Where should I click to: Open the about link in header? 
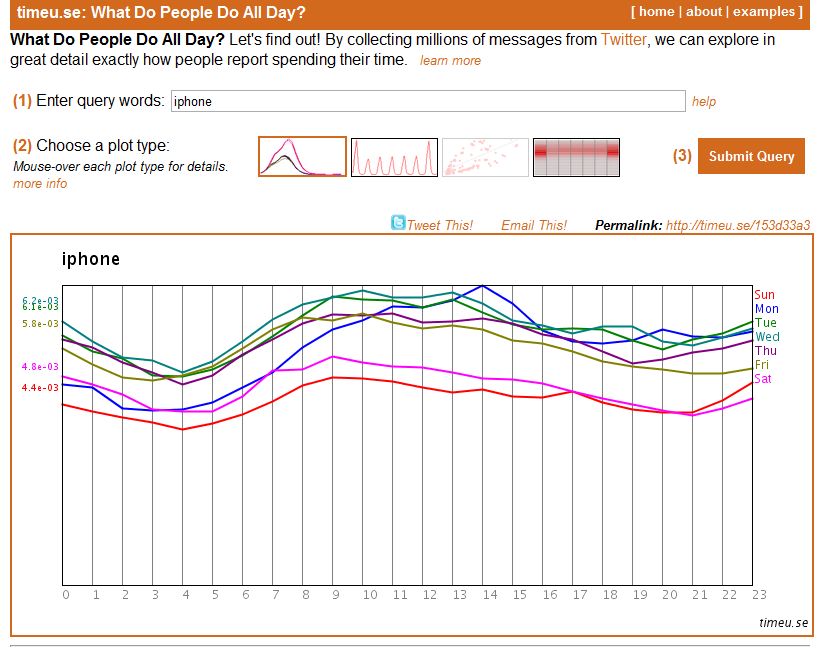pyautogui.click(x=703, y=12)
